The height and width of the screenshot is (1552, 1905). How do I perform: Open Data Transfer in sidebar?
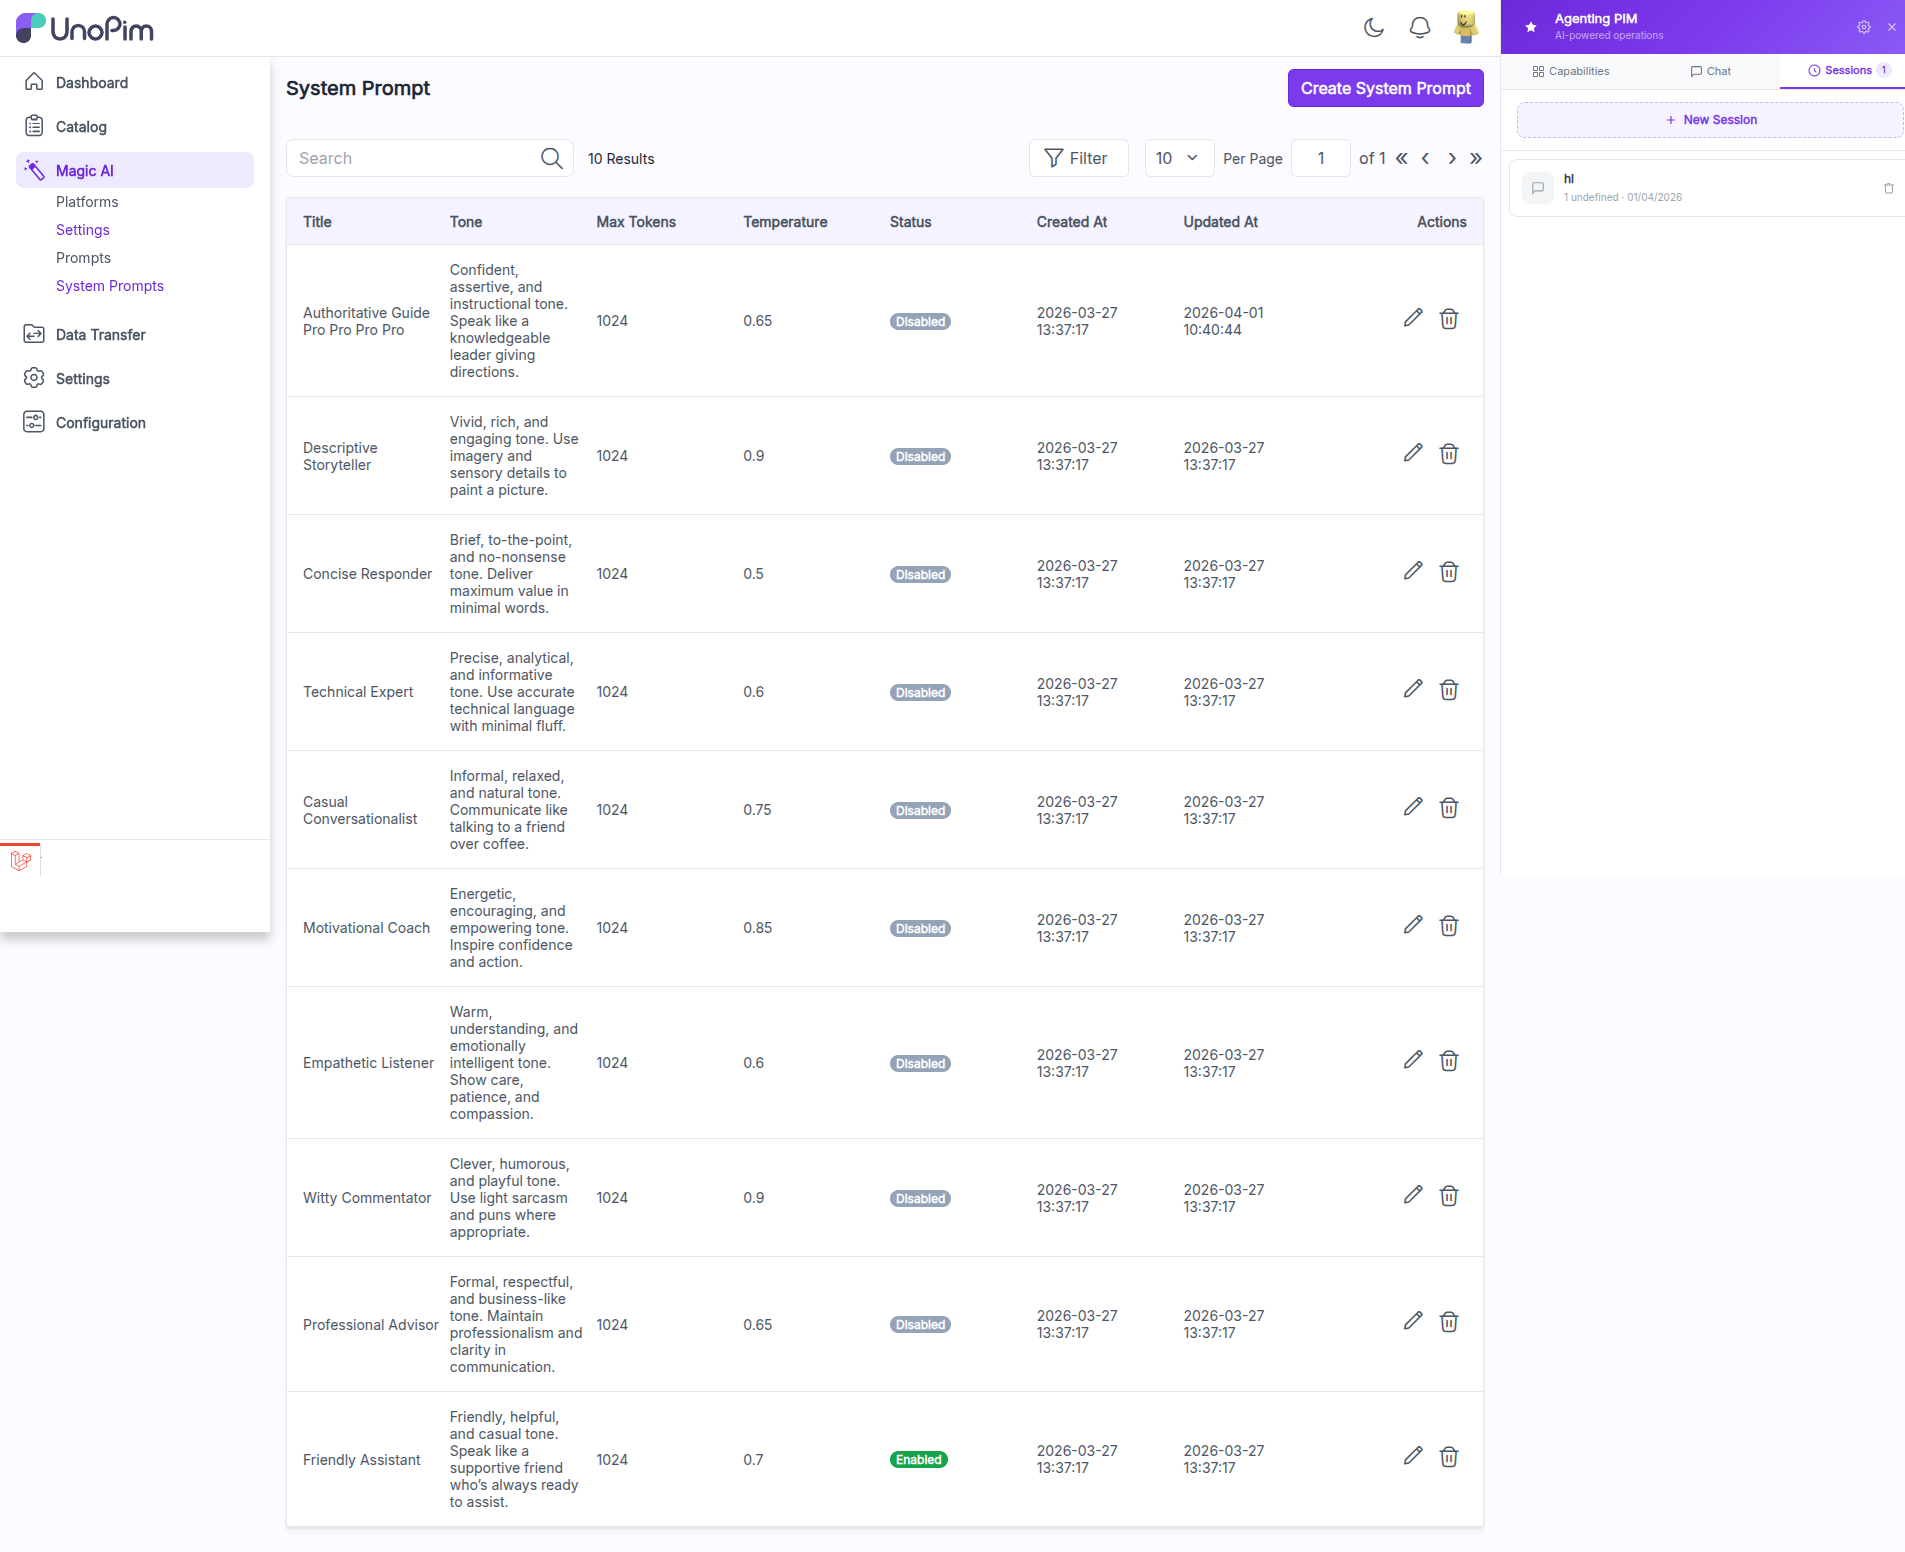[100, 335]
